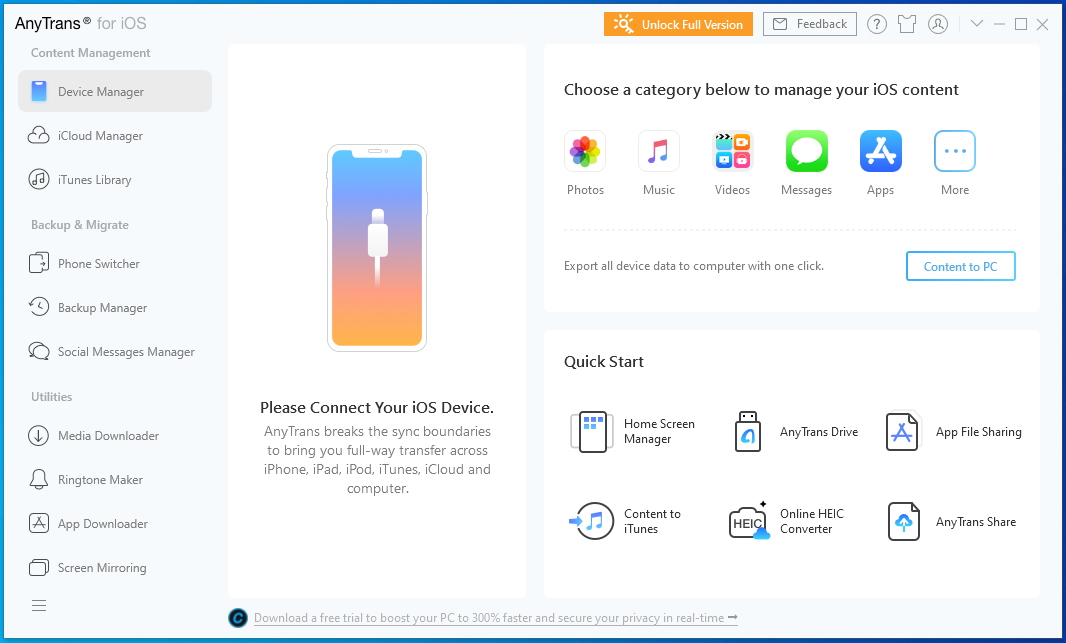
Task: Start Content to iTunes transfer
Action: (x=625, y=521)
